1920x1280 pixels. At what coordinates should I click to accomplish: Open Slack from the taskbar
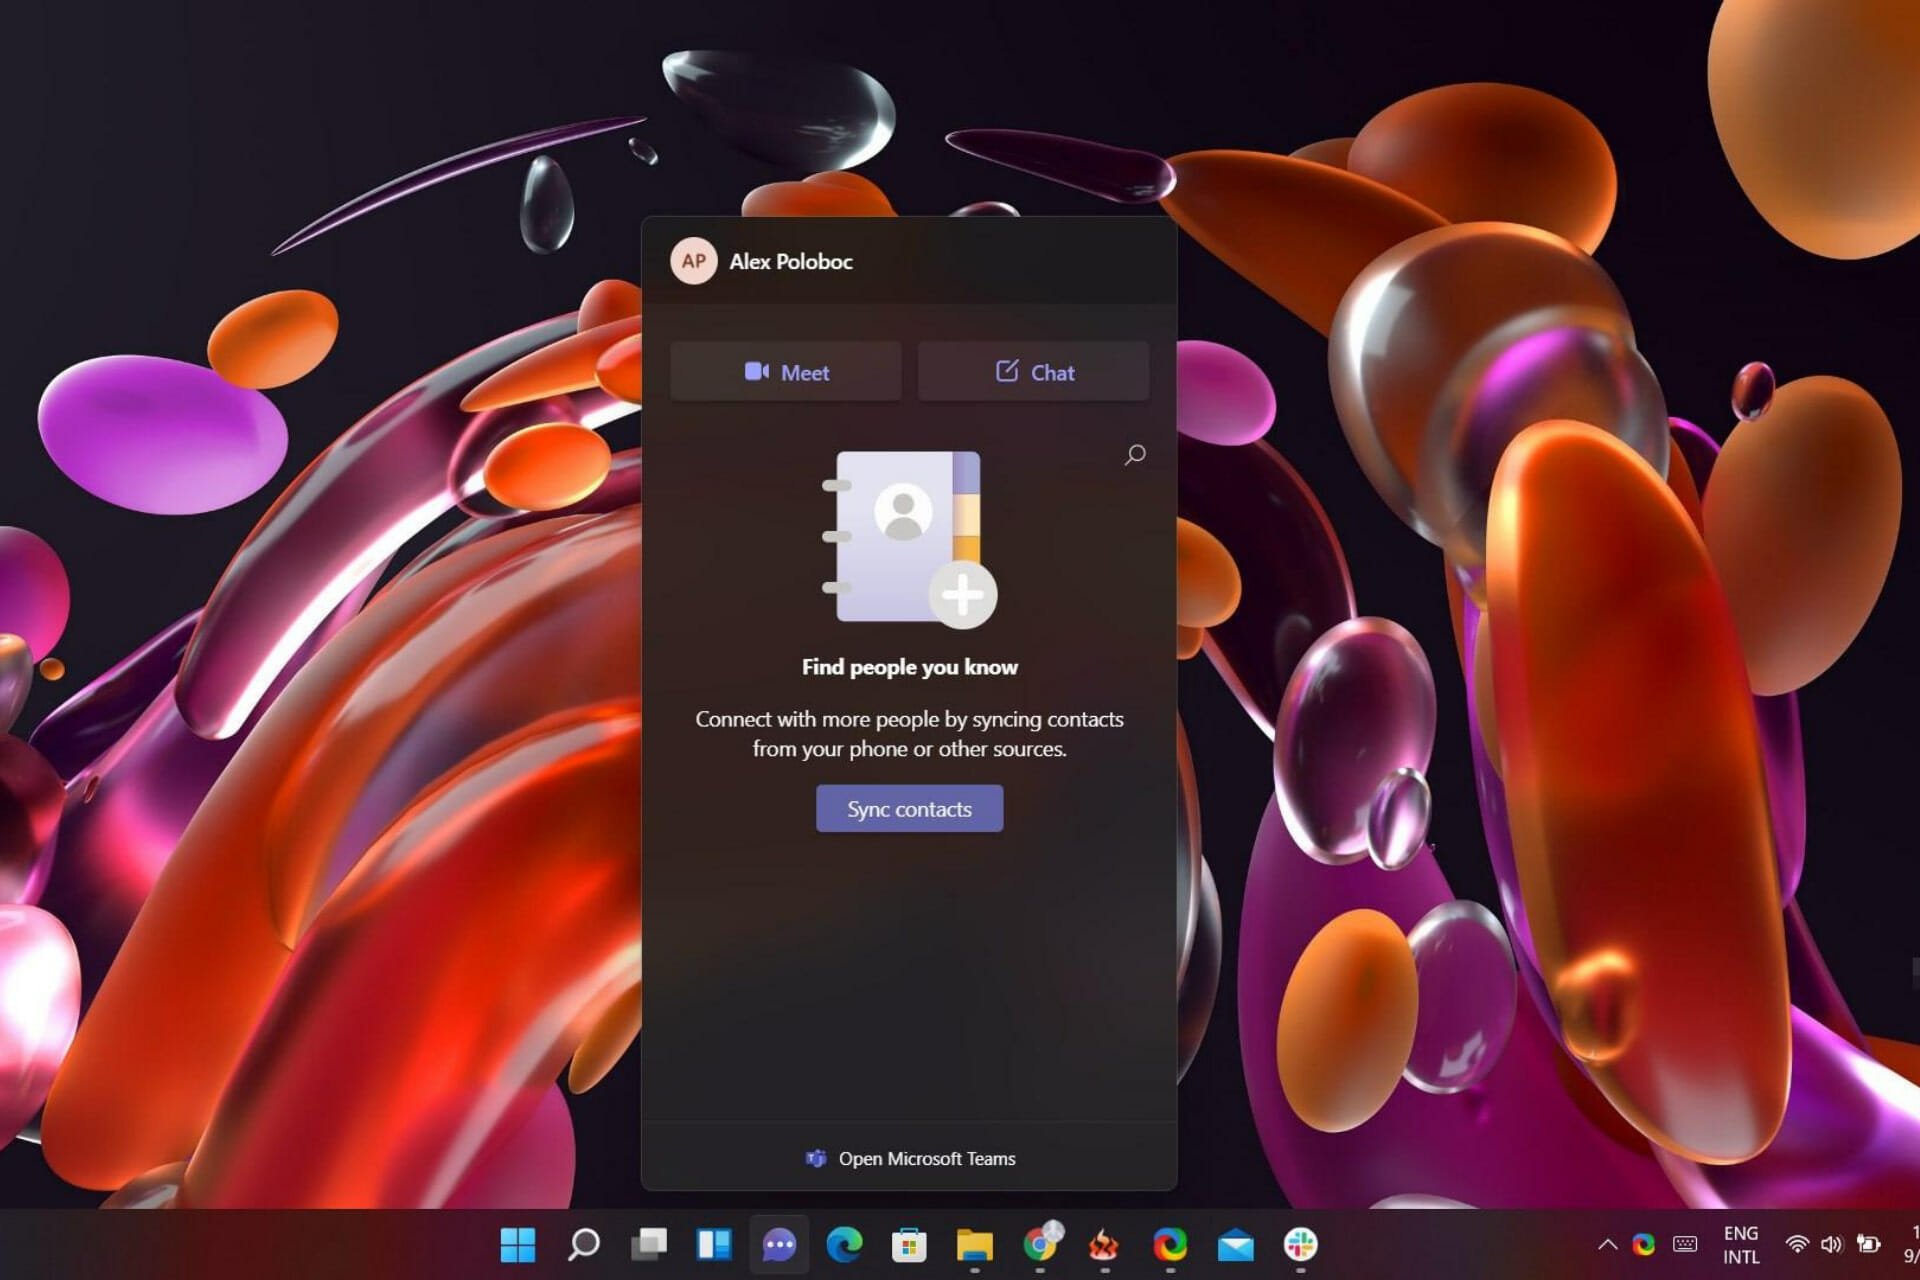point(1300,1245)
